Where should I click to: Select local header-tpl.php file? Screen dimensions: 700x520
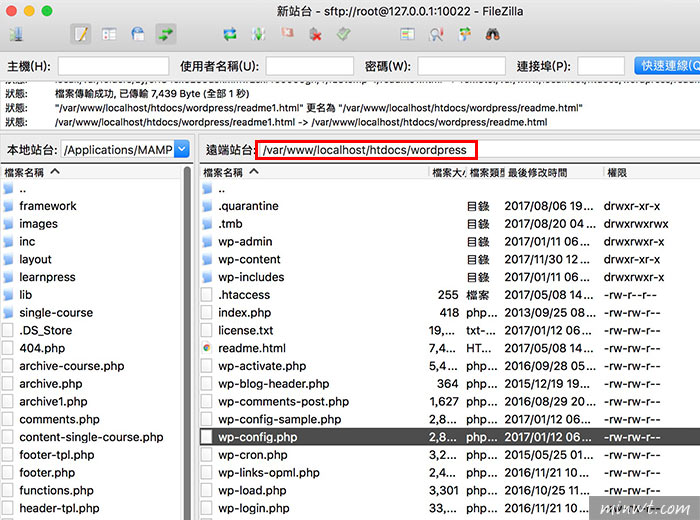pos(59,508)
